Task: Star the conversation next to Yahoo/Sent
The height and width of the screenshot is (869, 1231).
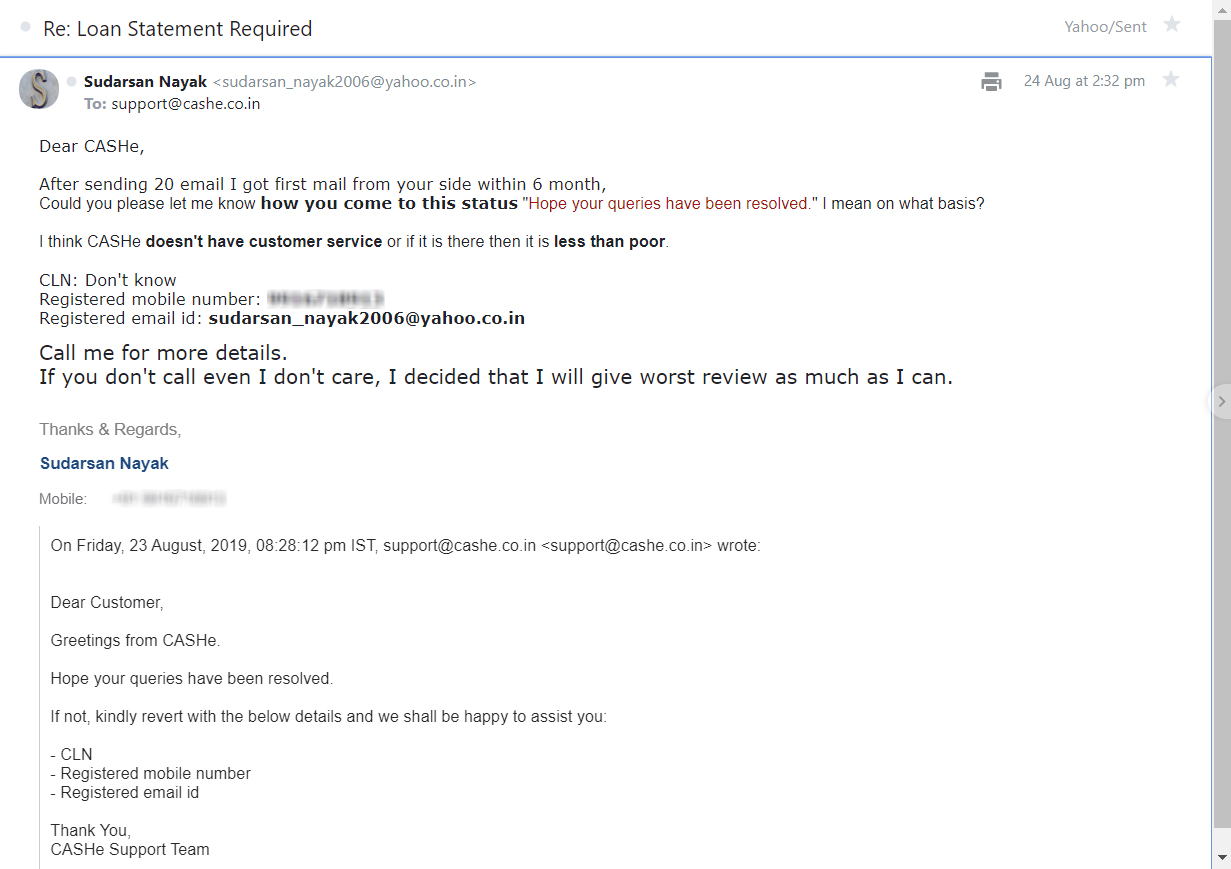Action: [x=1172, y=25]
